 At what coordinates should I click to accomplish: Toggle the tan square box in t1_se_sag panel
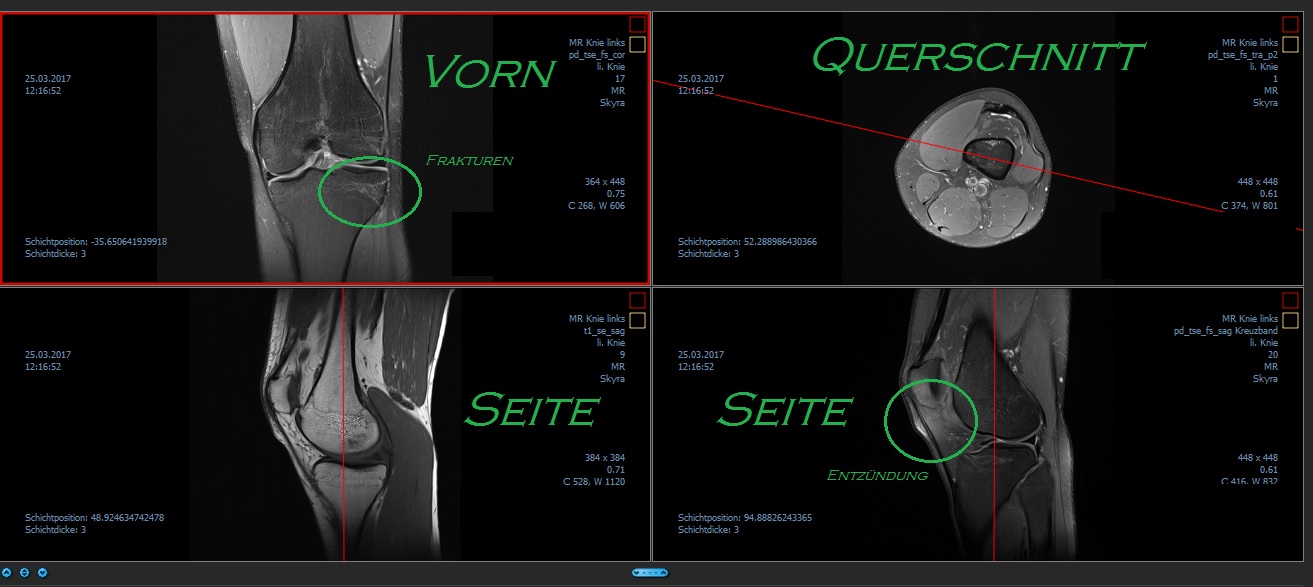tap(637, 320)
